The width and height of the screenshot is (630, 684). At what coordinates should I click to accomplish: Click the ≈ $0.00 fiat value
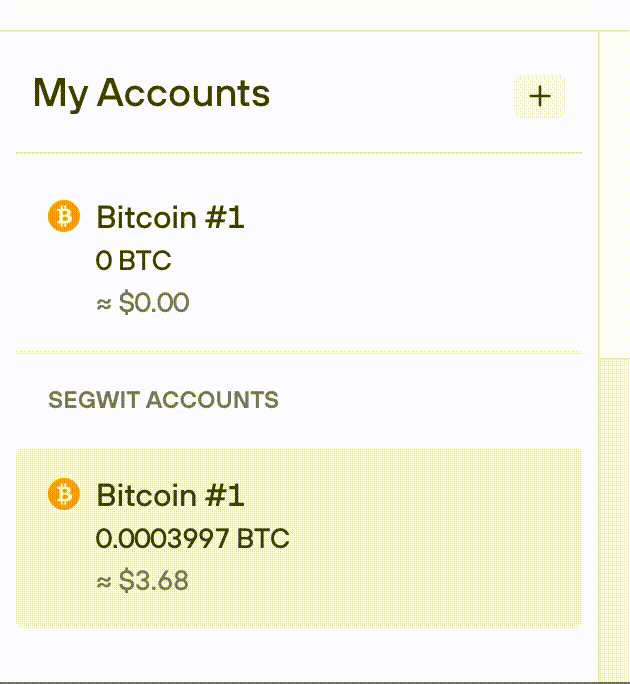coord(143,302)
